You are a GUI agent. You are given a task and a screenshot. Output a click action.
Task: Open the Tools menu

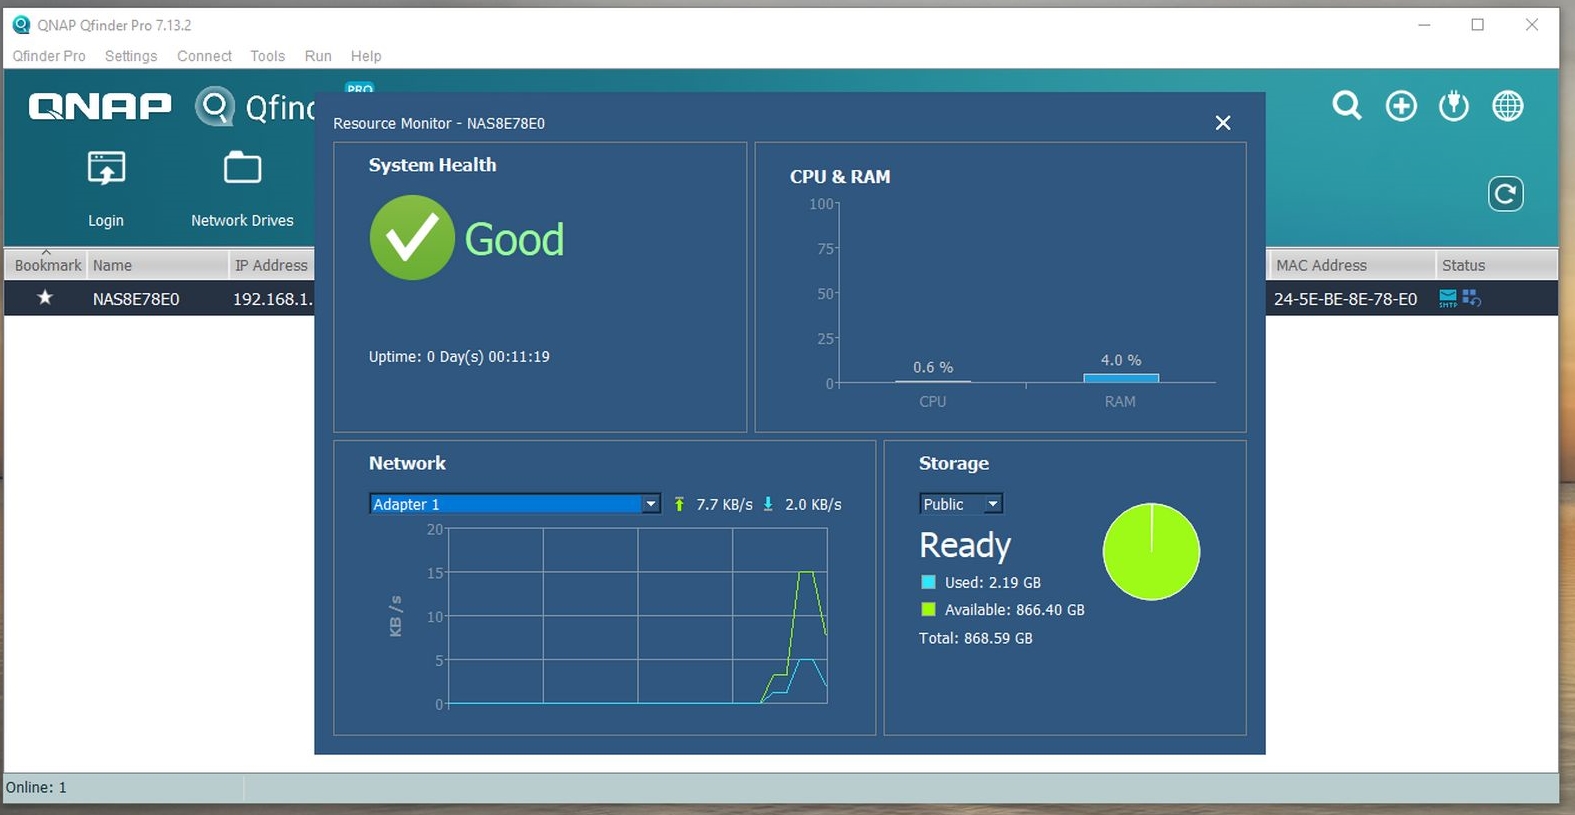tap(267, 56)
